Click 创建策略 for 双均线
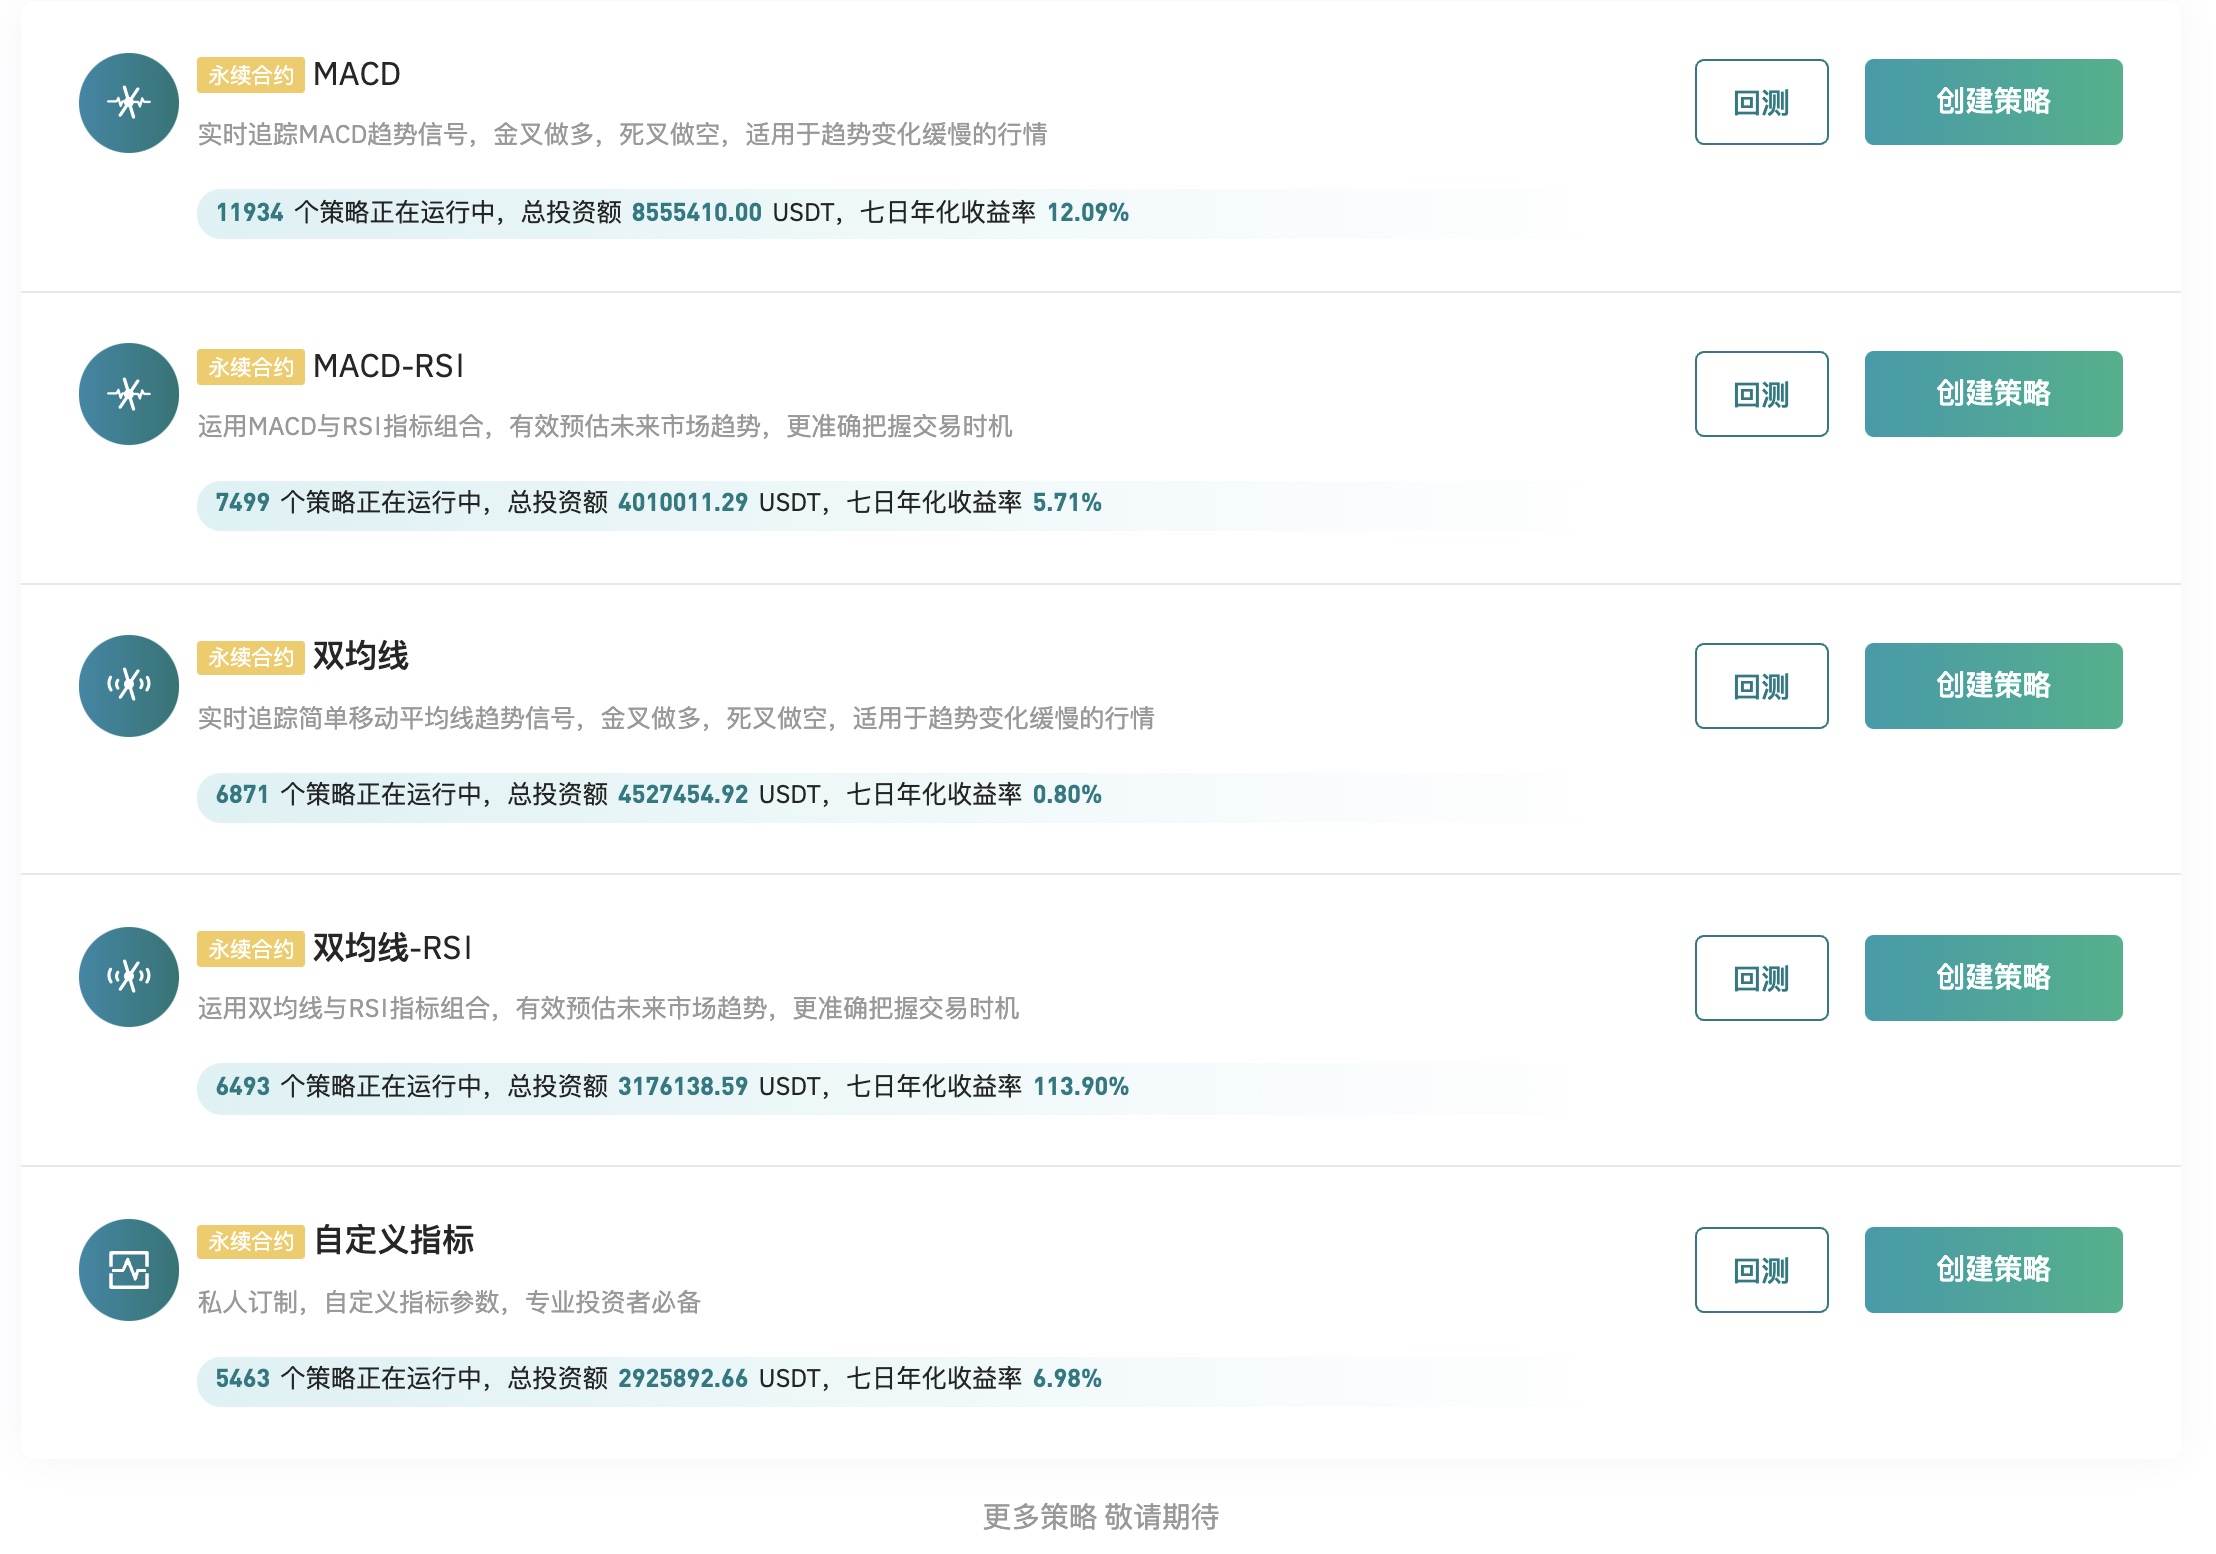This screenshot has height=1554, width=2216. pos(1993,686)
